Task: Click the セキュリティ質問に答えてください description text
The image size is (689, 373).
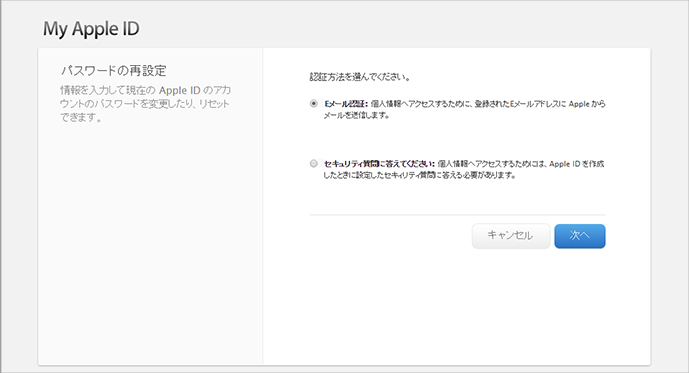Action: point(464,169)
